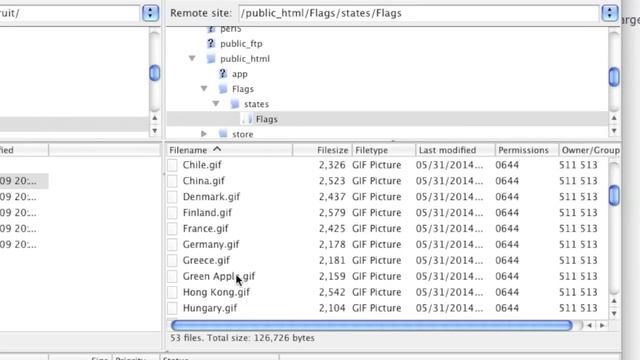This screenshot has height=360, width=640.
Task: Select the Denmark.gif file
Action: (x=211, y=197)
